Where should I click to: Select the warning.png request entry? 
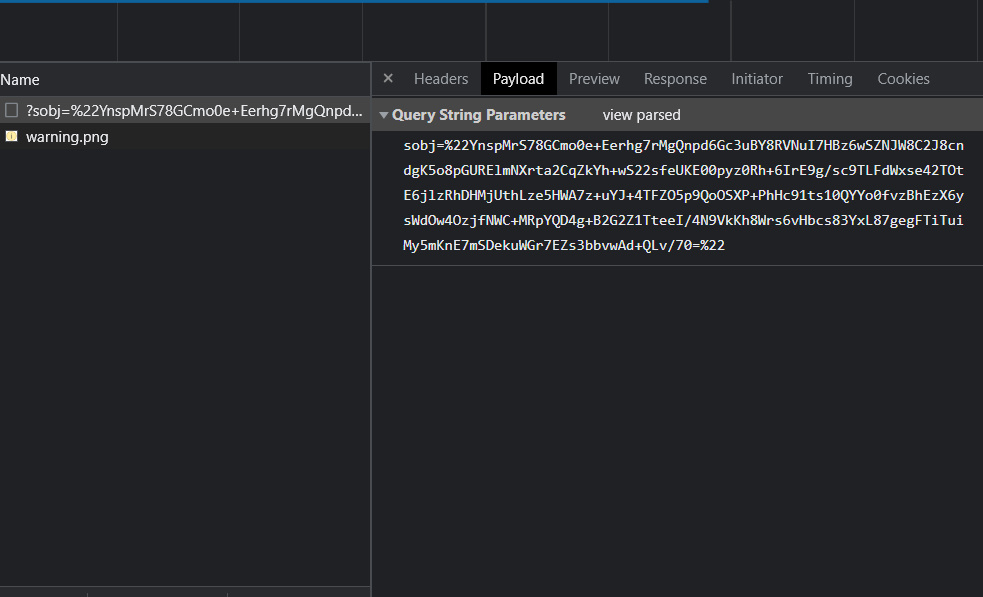pos(185,137)
